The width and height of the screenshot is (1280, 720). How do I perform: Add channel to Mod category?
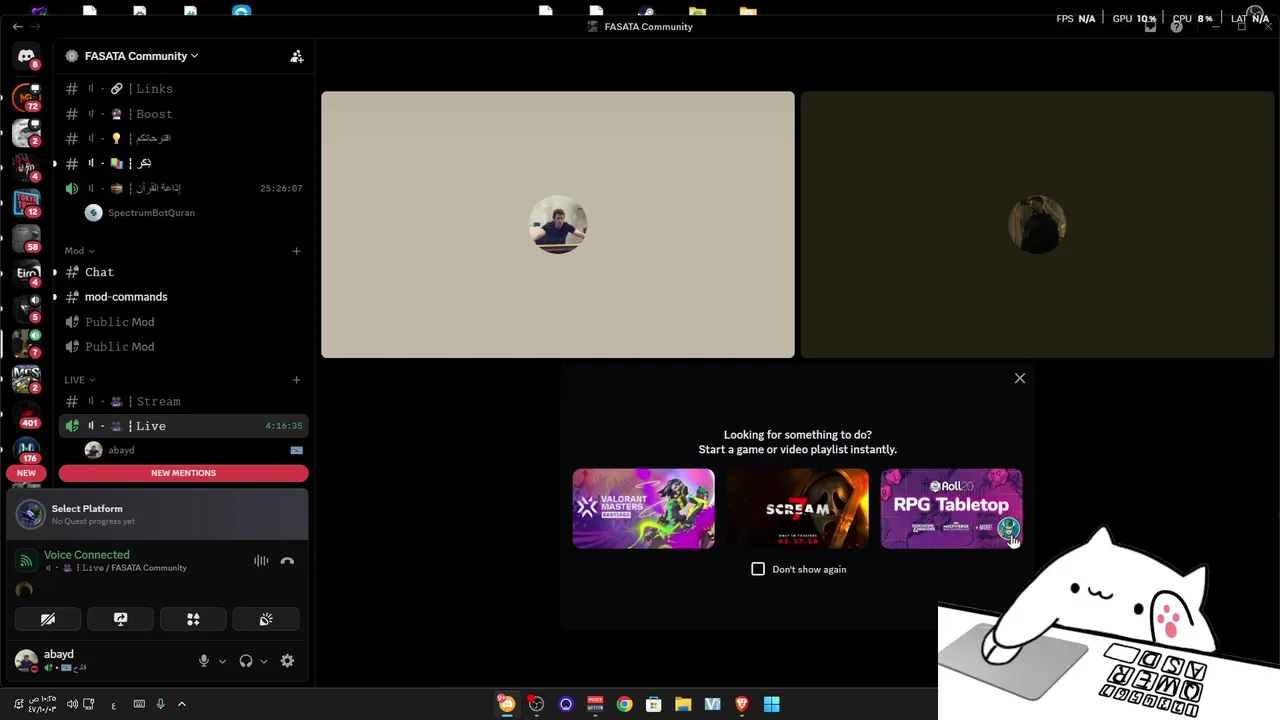[x=296, y=251]
